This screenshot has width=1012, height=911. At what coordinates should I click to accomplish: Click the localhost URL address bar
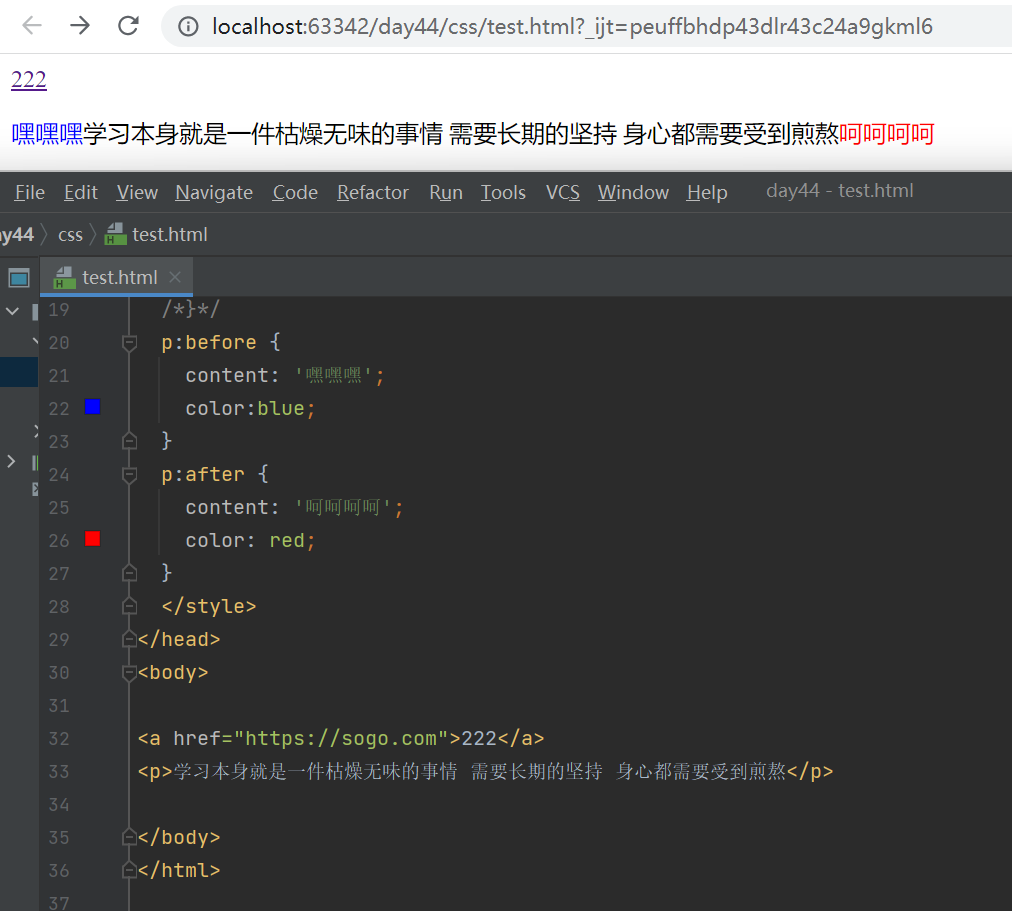coord(572,26)
